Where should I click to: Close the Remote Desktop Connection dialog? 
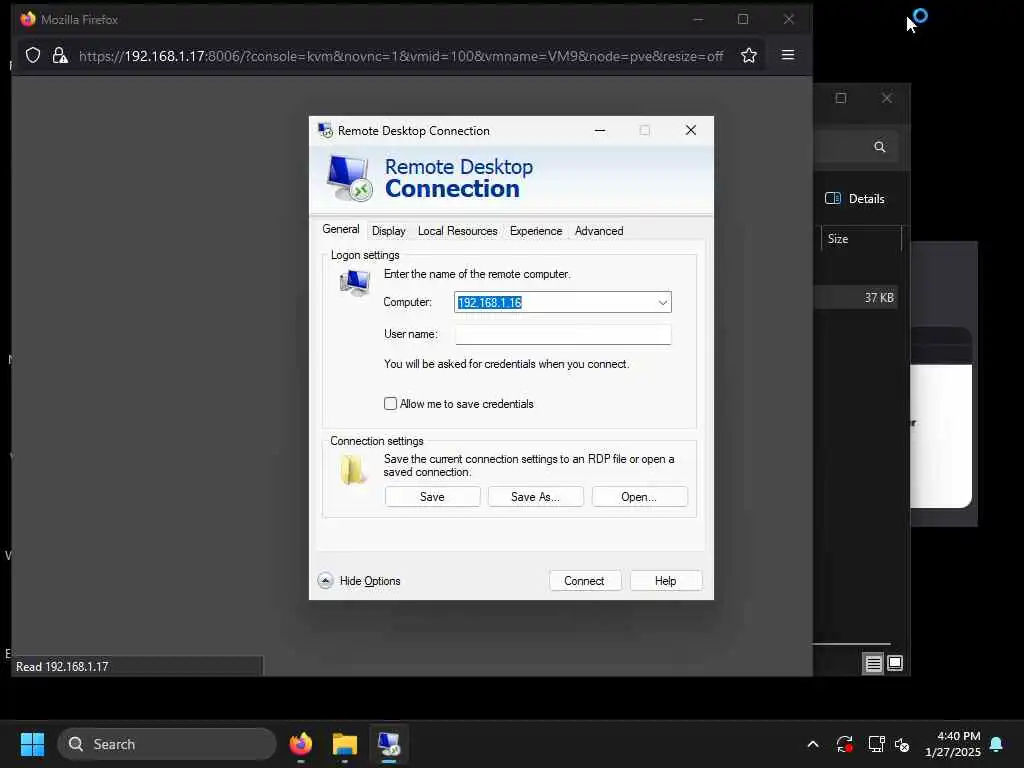[x=691, y=130]
